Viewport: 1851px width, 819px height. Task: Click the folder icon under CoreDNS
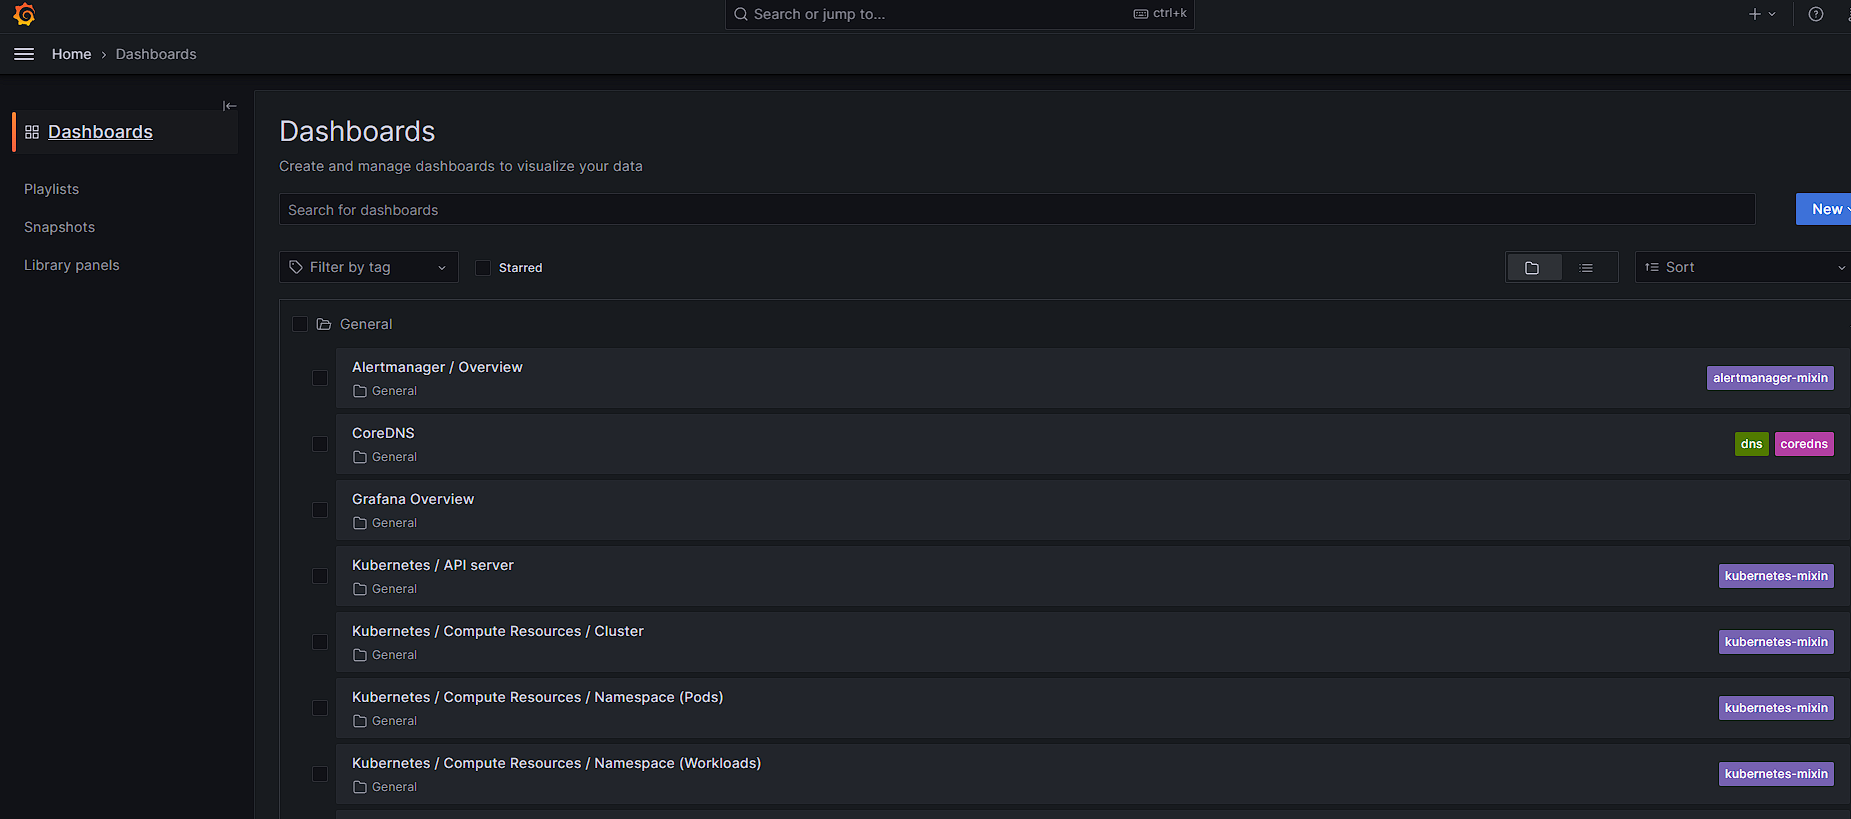(x=360, y=457)
